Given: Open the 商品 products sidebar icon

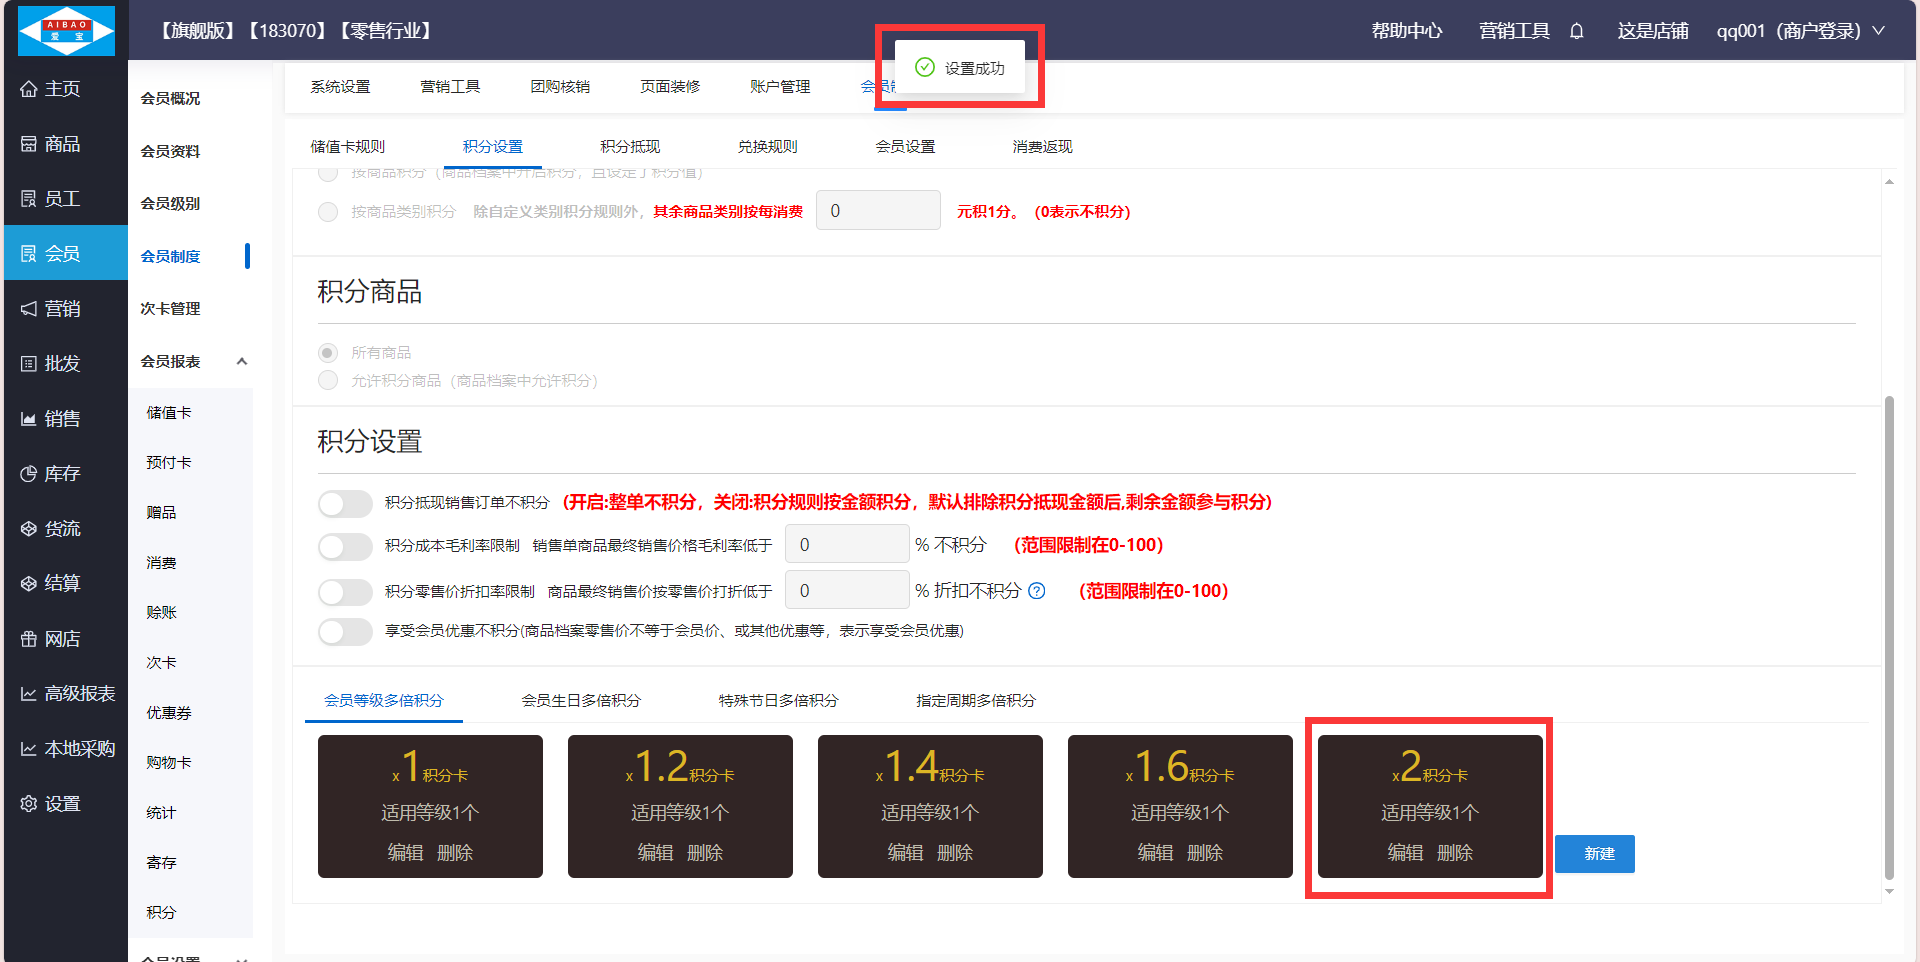Looking at the screenshot, I should 29,144.
